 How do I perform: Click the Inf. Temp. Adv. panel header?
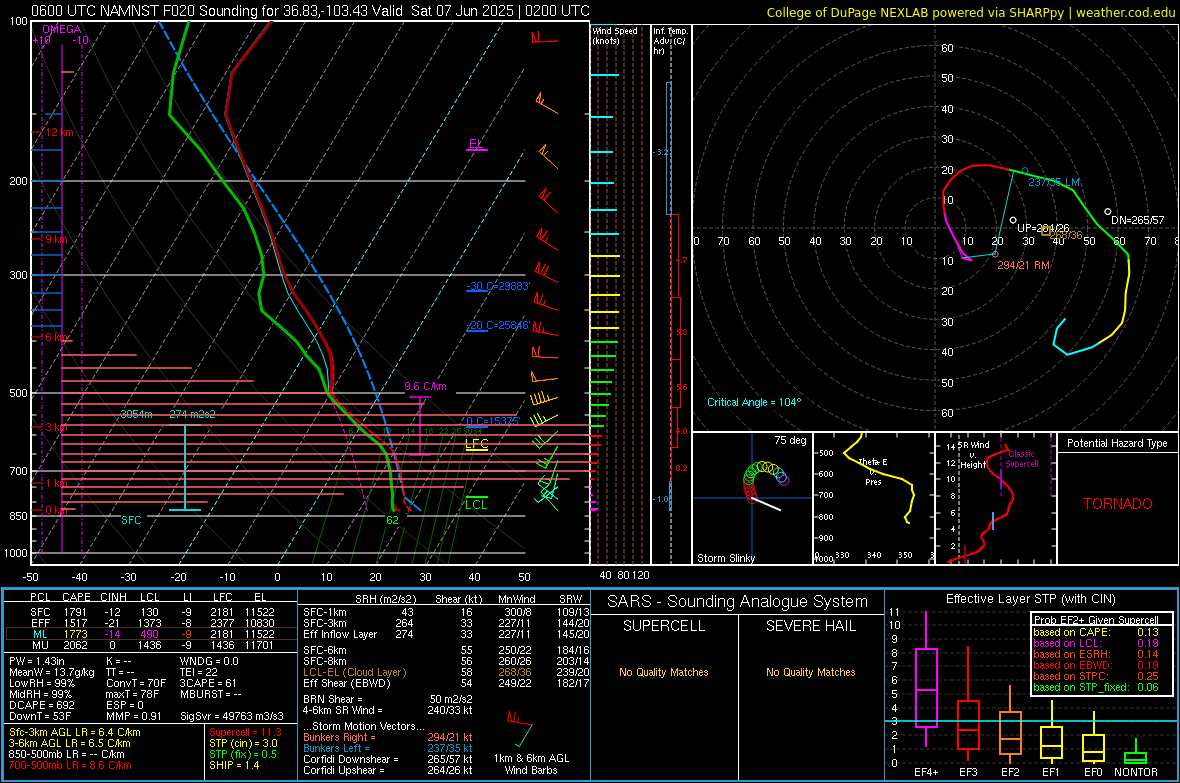[671, 41]
